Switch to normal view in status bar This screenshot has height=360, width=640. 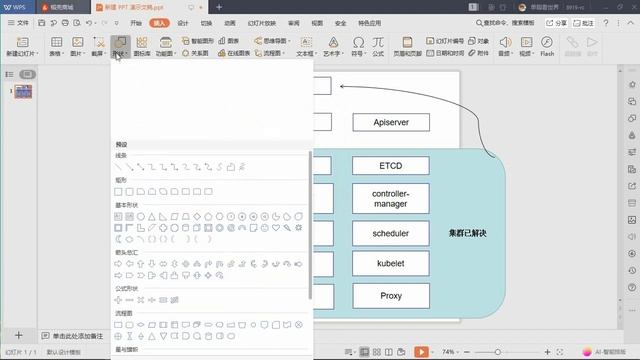364,352
